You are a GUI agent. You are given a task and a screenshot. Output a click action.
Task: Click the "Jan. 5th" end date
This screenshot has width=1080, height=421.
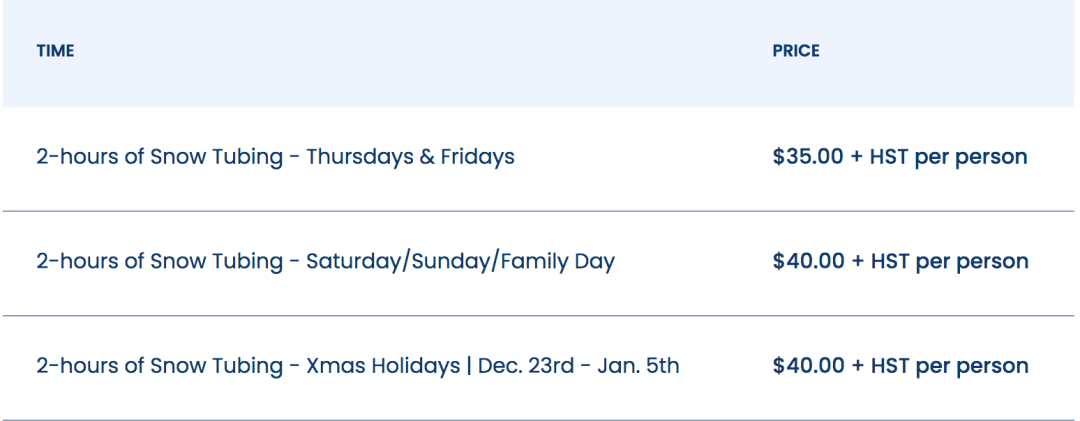point(638,366)
